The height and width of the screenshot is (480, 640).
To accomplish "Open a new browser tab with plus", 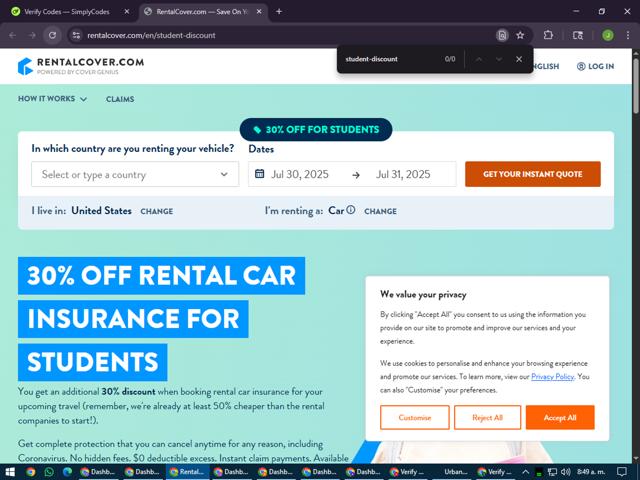I will 279,11.
